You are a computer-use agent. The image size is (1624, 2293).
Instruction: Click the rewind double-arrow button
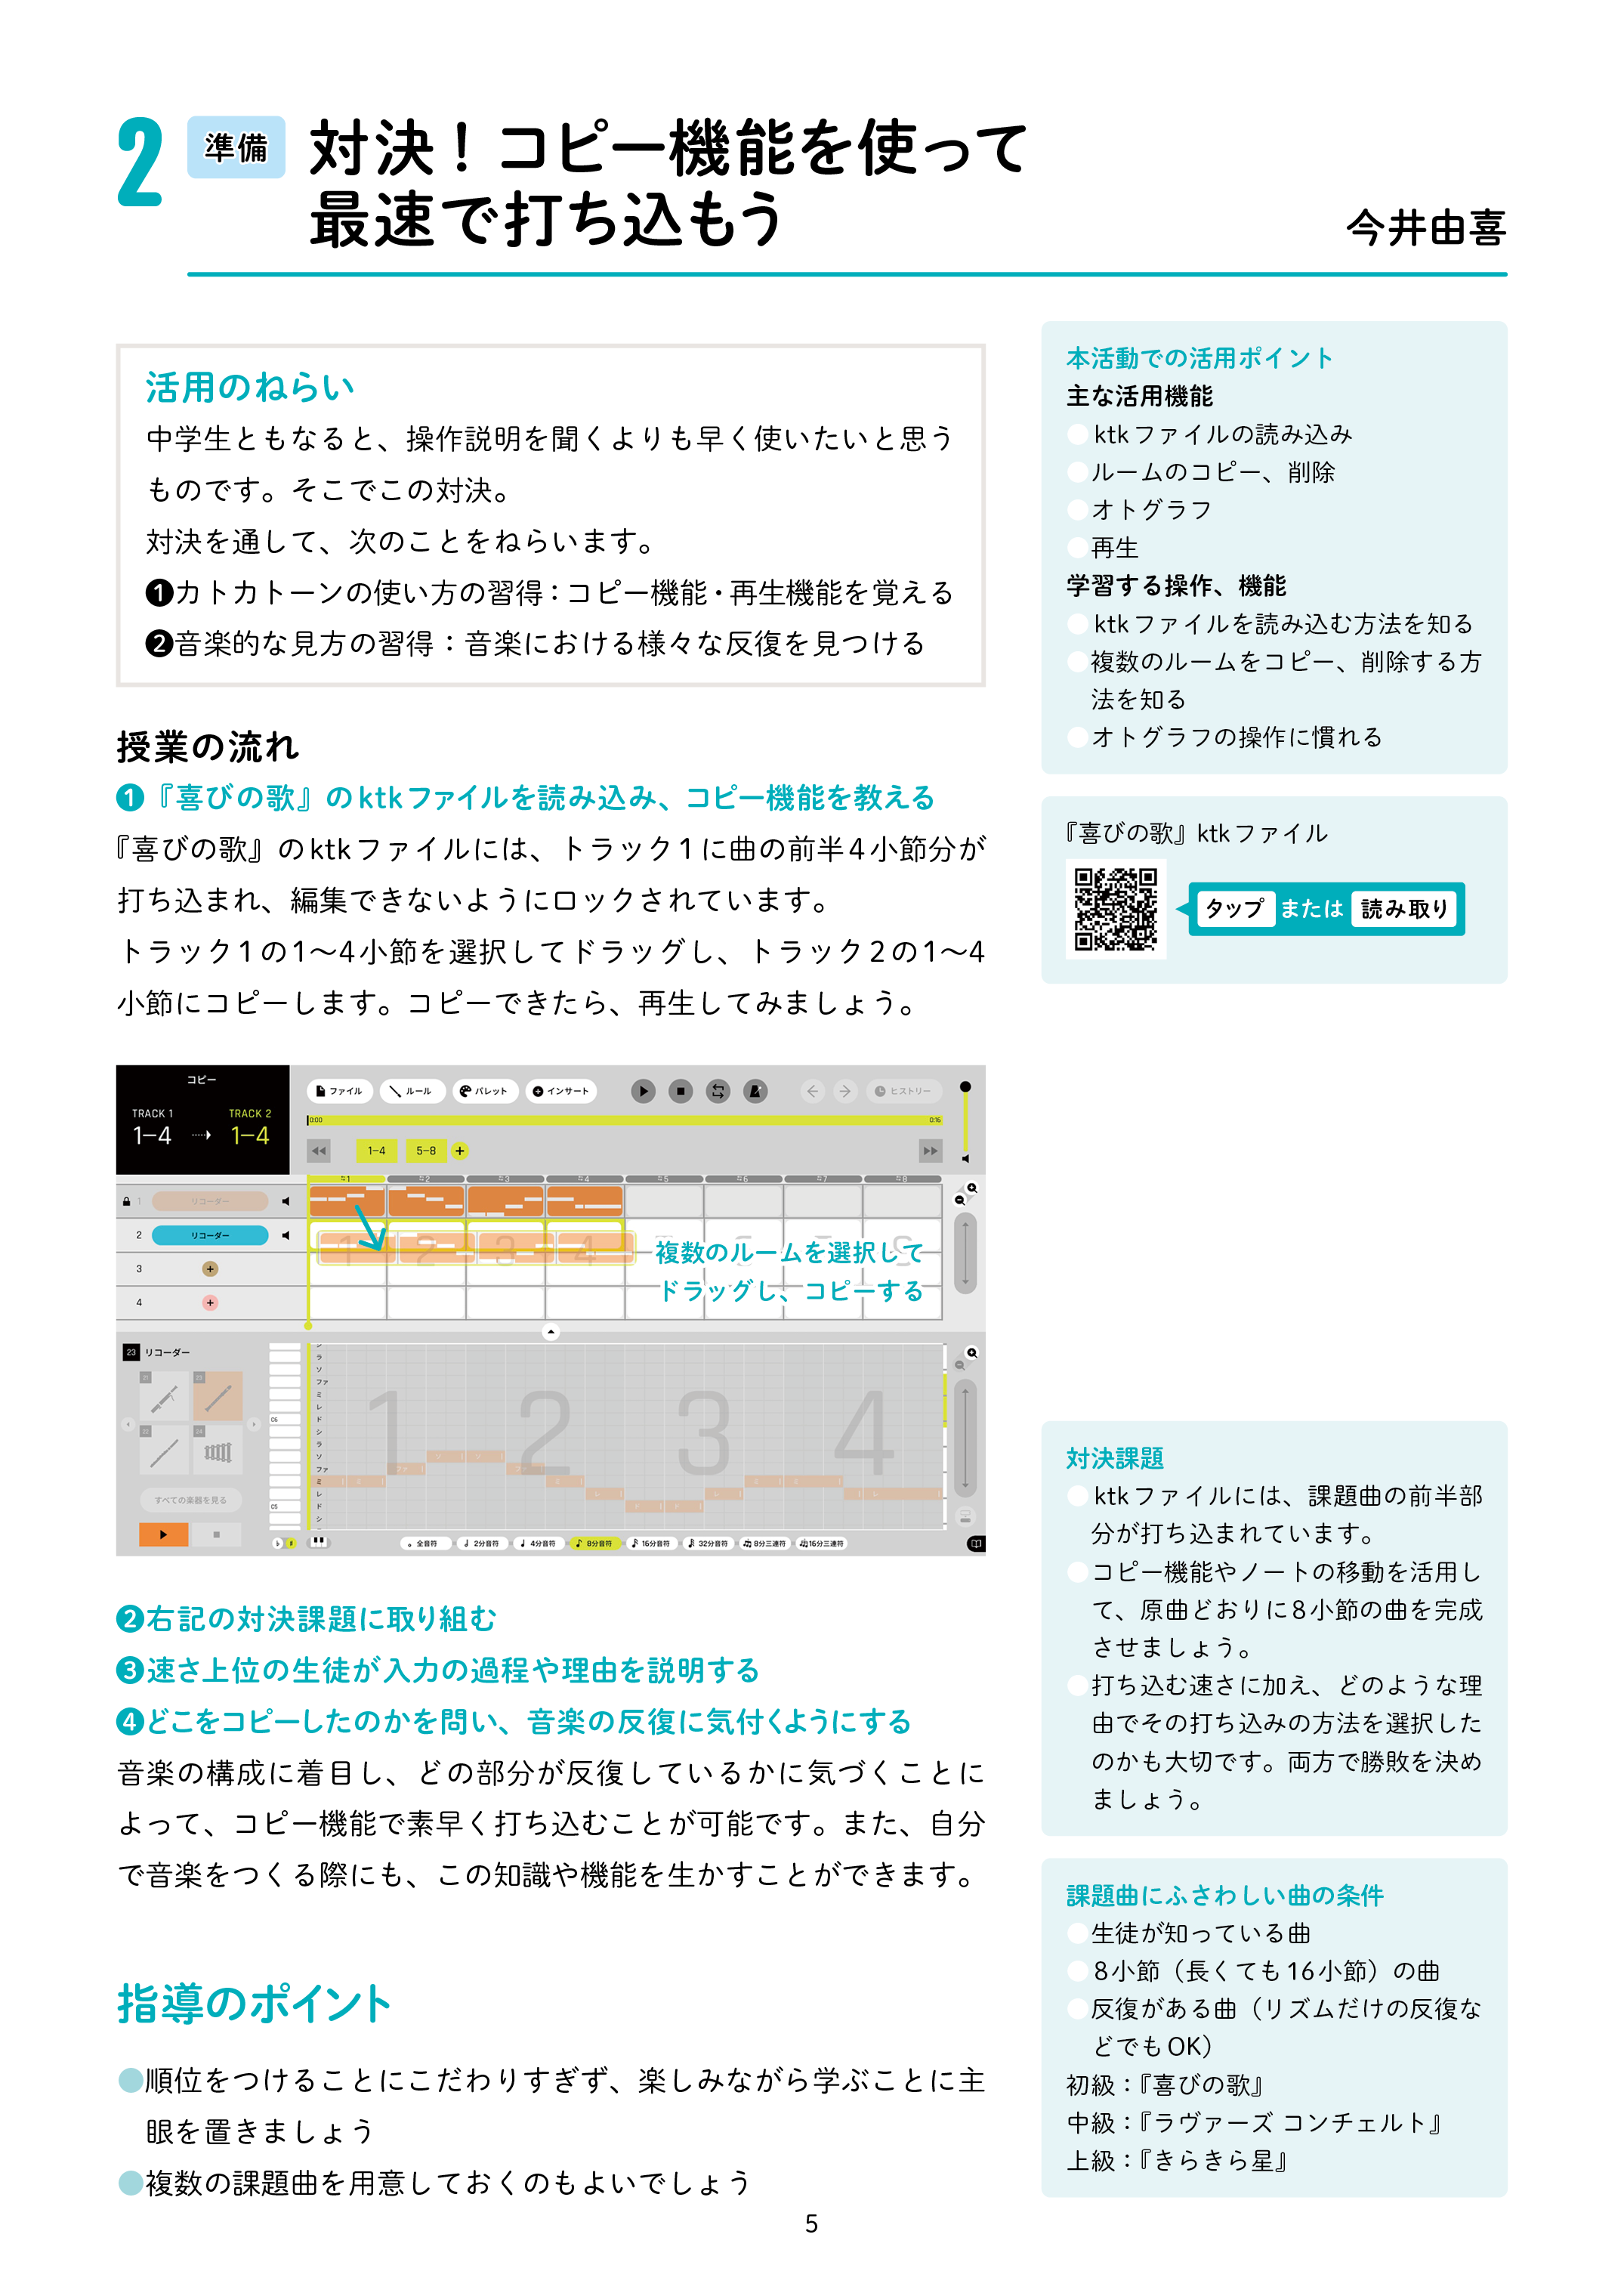[x=318, y=1151]
